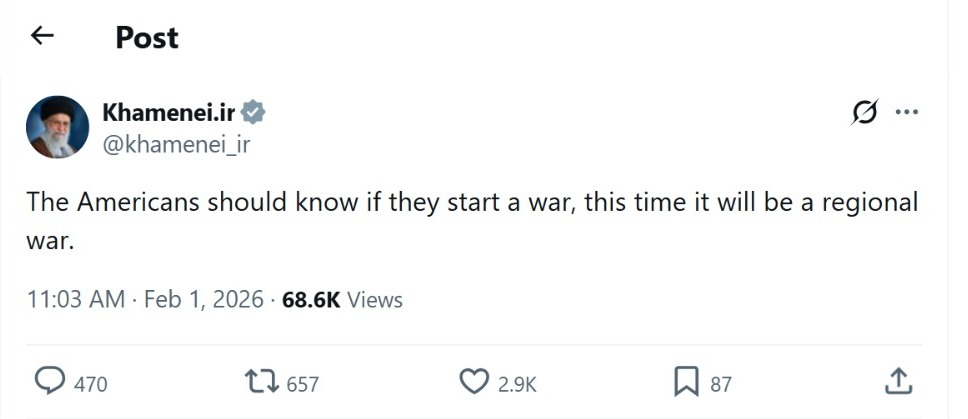This screenshot has width=968, height=419.
Task: Open the Khamenei.ir display name link
Action: click(168, 112)
